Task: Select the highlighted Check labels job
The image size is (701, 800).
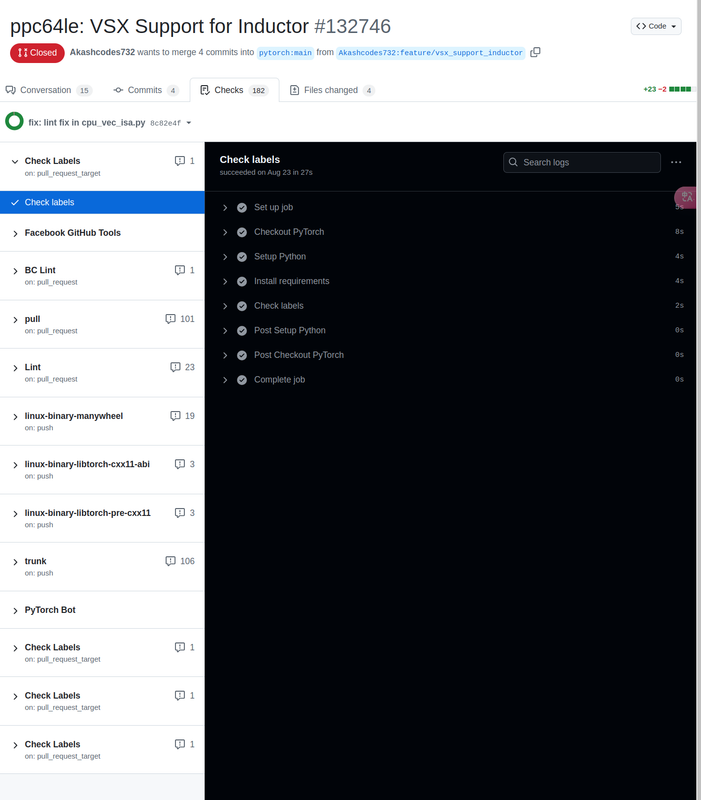Action: tap(102, 203)
